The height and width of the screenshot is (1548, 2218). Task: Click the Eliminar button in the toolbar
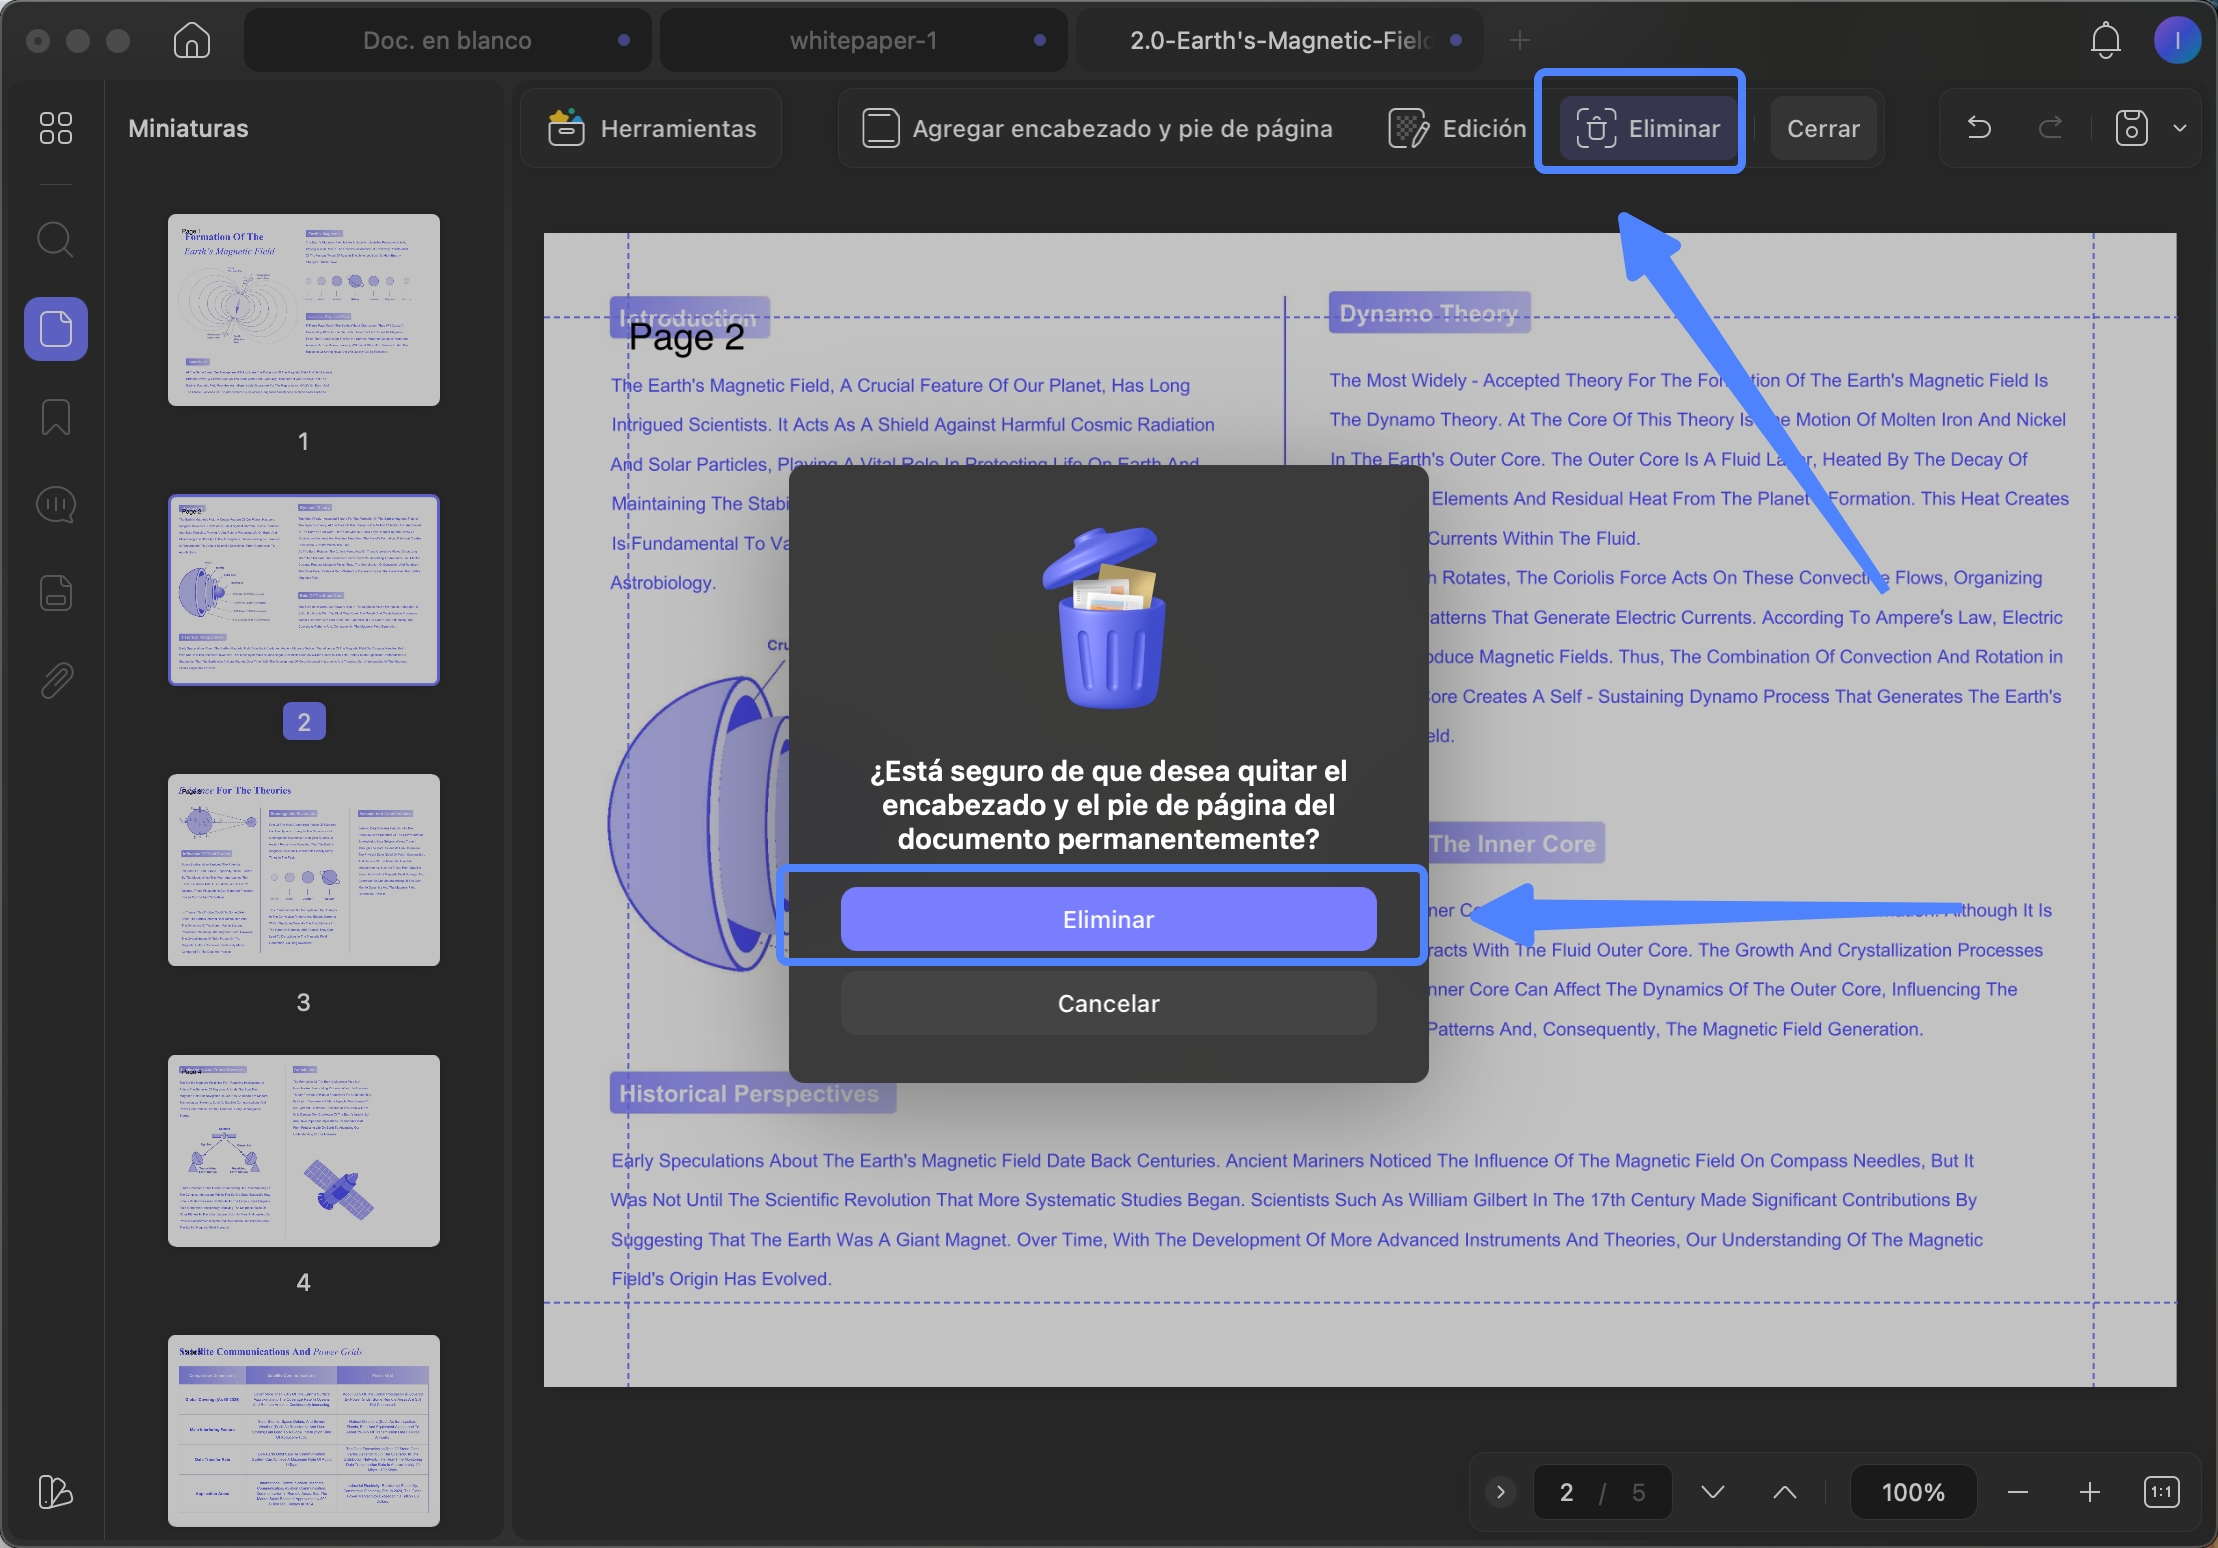coord(1648,128)
